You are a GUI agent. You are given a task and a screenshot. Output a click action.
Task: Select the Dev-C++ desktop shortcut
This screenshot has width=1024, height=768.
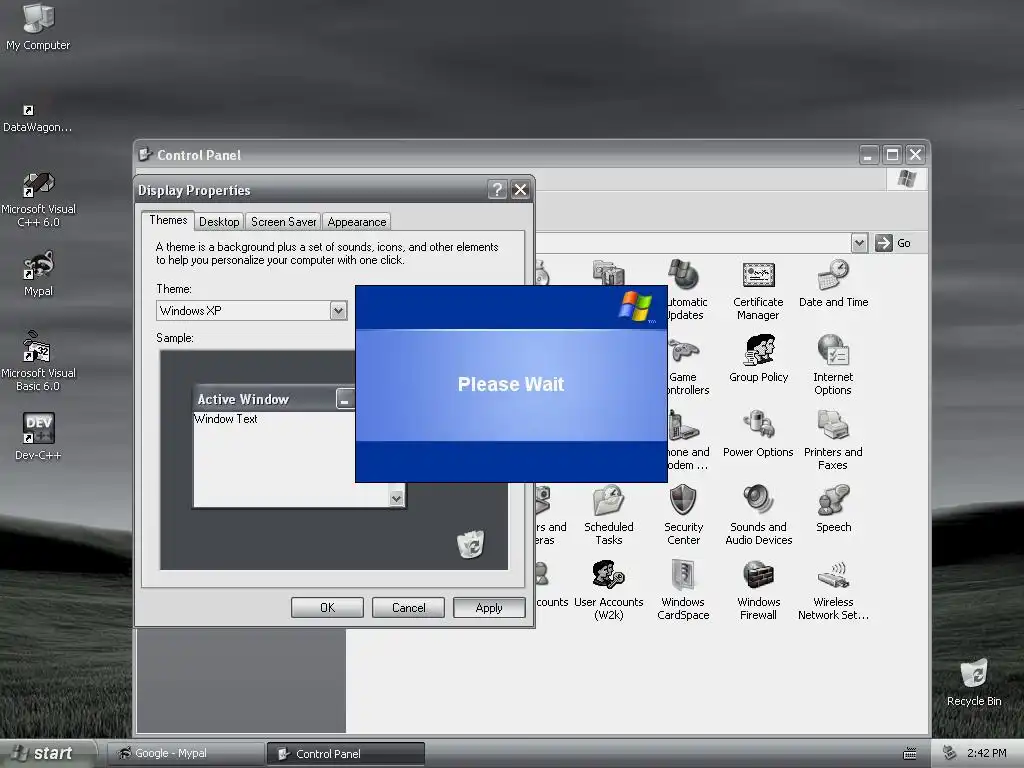point(38,436)
